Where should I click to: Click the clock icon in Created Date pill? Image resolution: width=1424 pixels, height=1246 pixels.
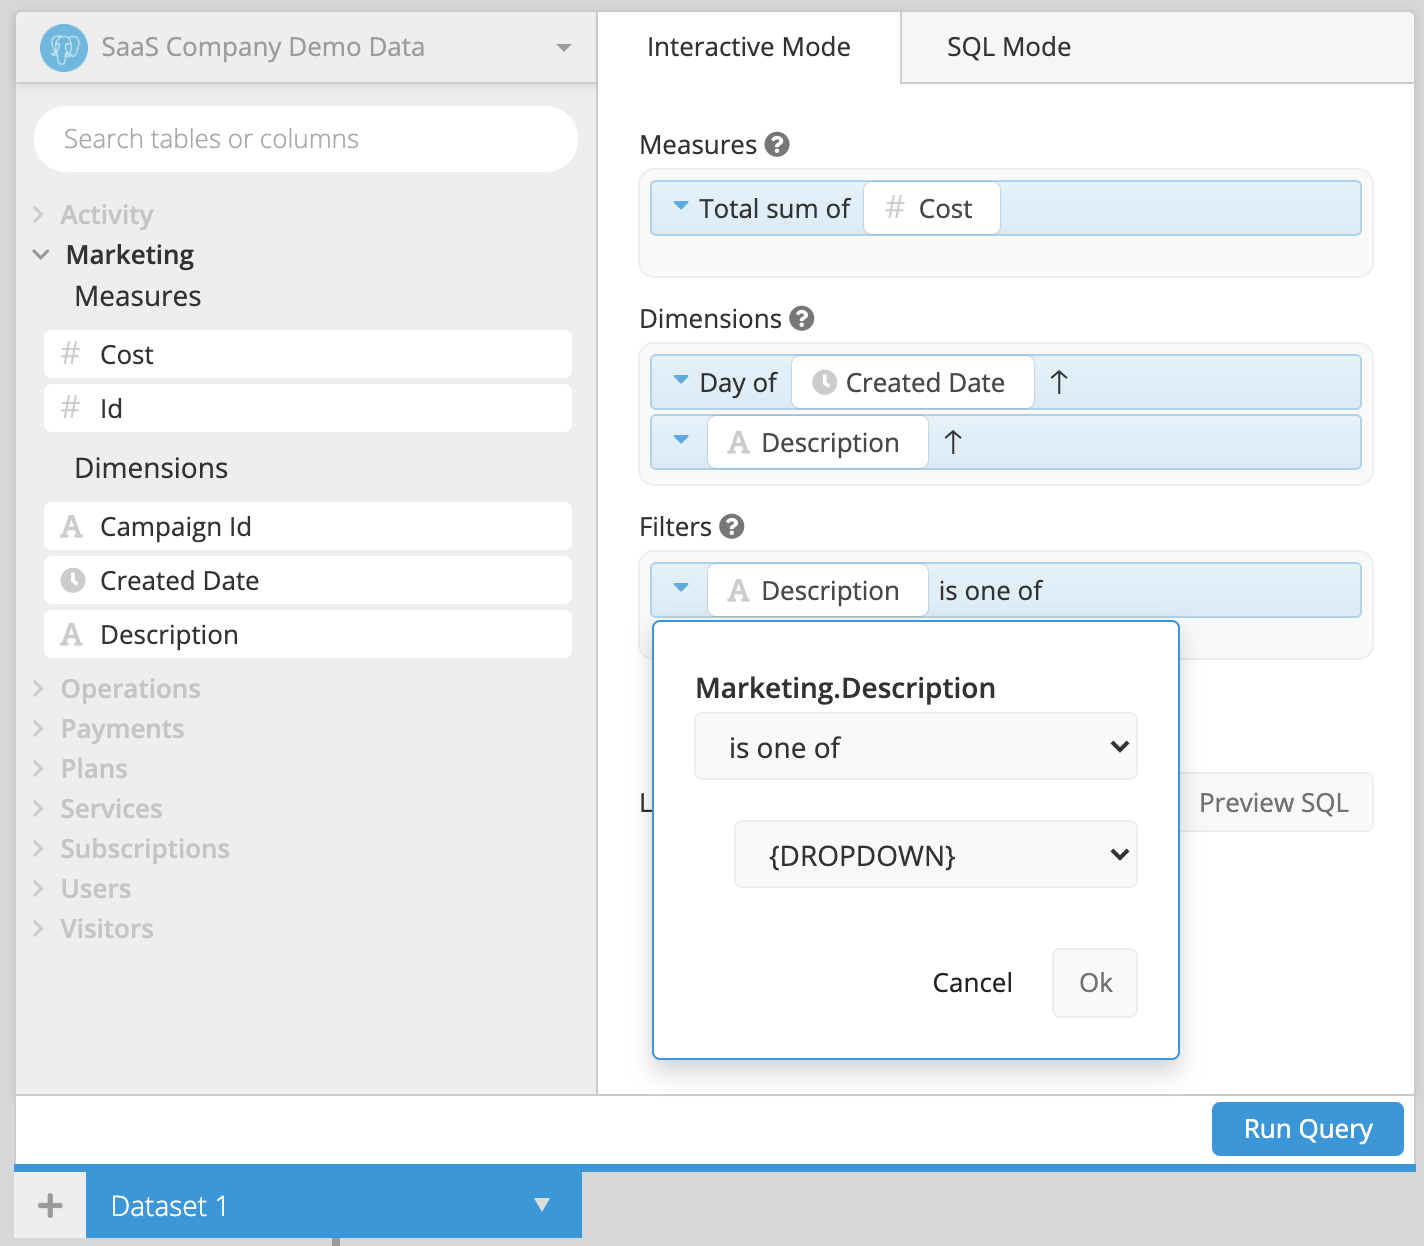[x=824, y=382]
